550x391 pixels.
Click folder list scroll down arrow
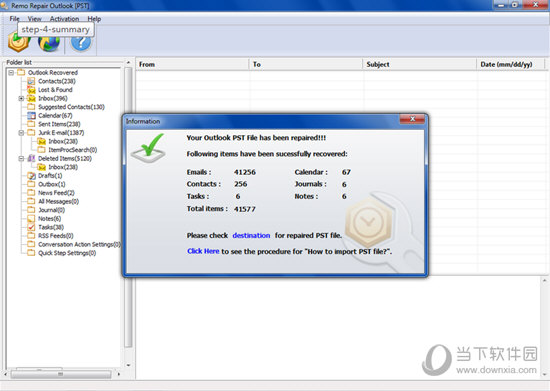128,365
